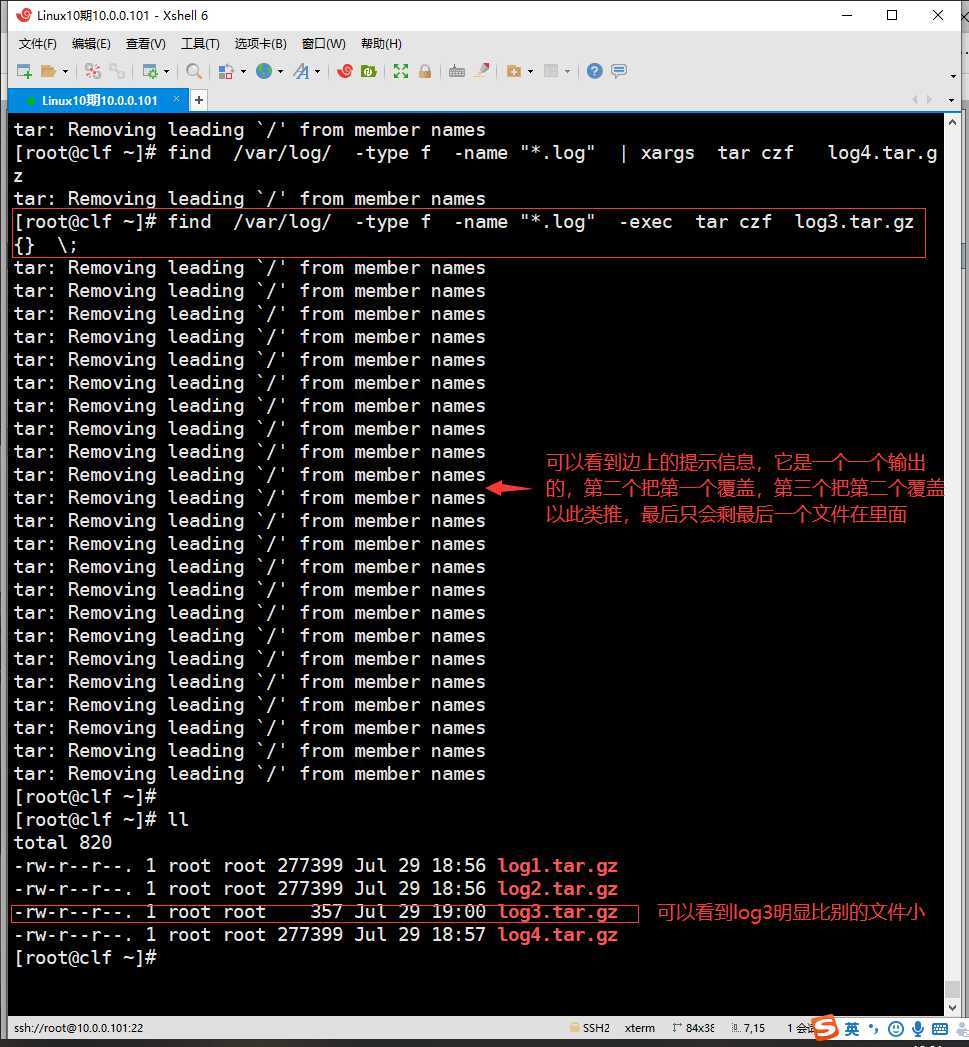Screen dimensions: 969x1047
Task: Expand the Font dropdown arrow
Action: (317, 71)
